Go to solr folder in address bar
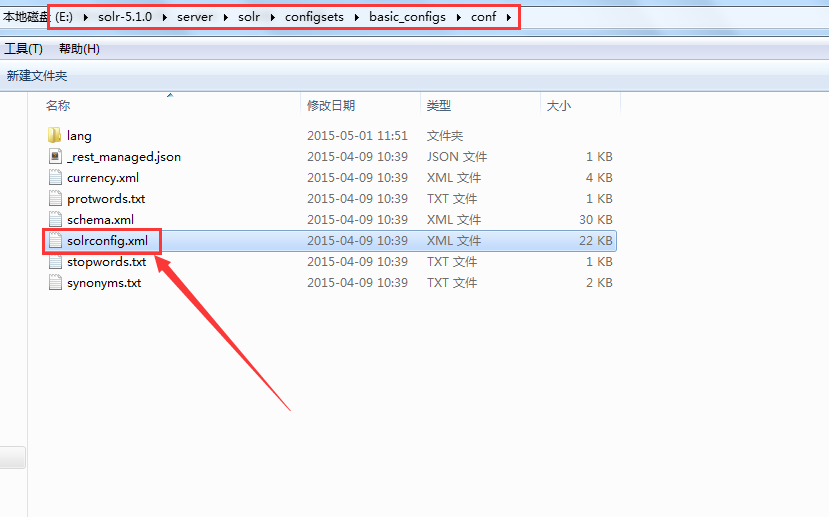Image resolution: width=829 pixels, height=517 pixels. point(249,17)
